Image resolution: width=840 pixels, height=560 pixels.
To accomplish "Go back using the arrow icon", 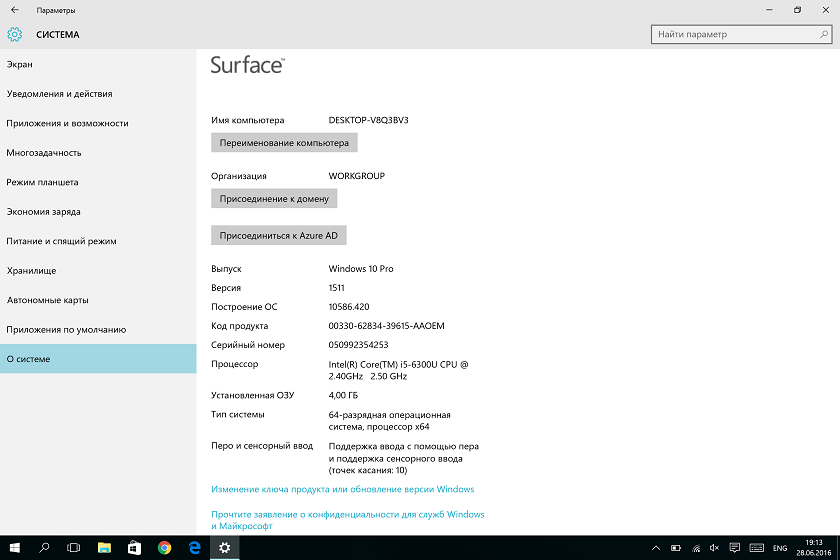I will point(14,10).
